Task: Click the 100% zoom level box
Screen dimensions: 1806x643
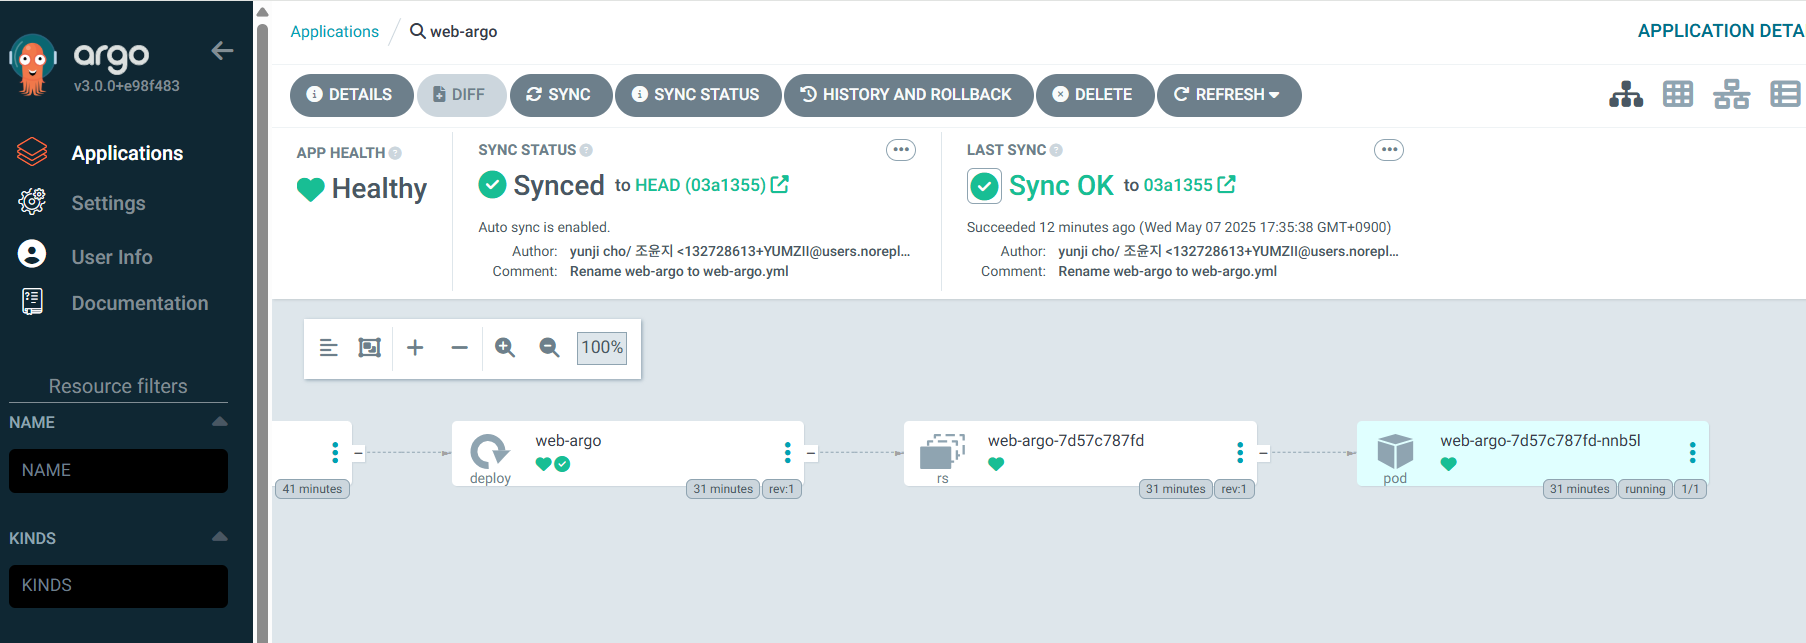Action: pos(602,347)
